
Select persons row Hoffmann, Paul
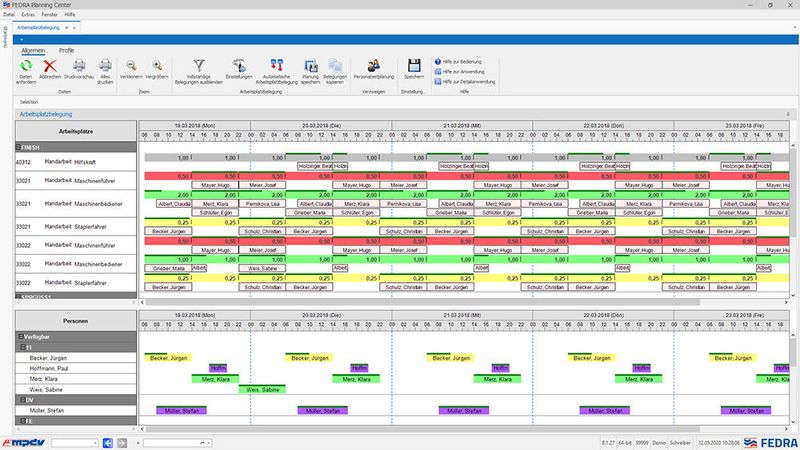pos(76,368)
